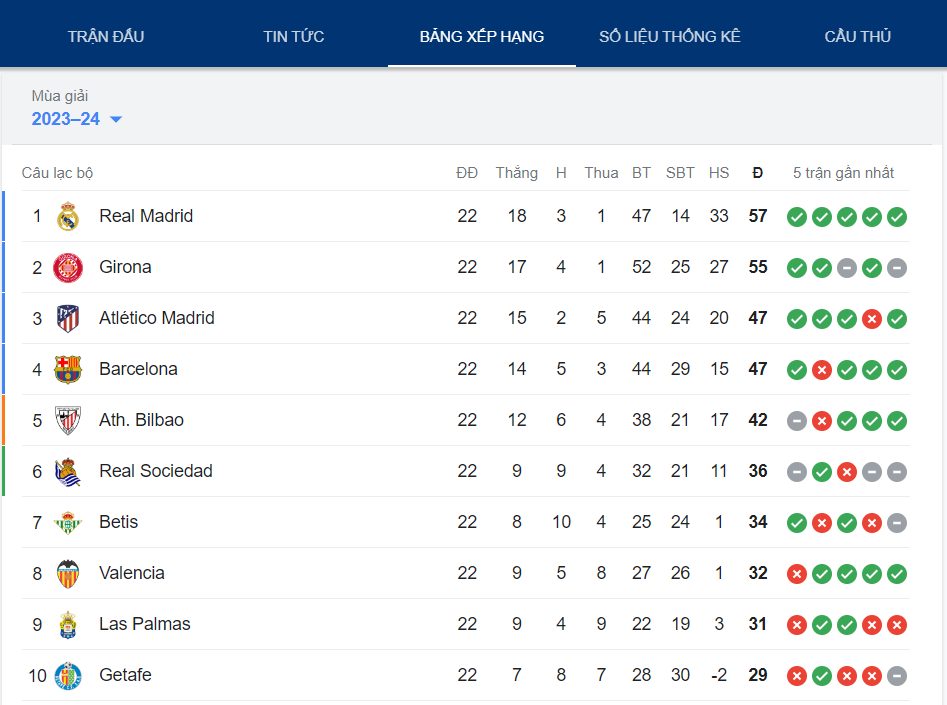Viewport: 947px width, 705px height.
Task: Click the Getafe club crest
Action: 68,675
